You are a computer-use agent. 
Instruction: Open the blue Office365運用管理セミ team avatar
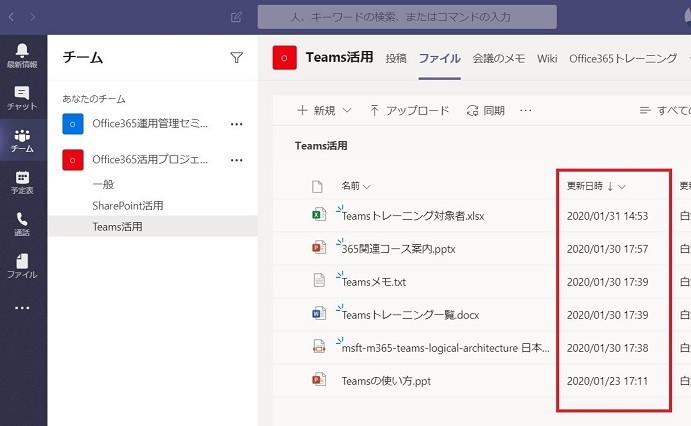click(73, 124)
